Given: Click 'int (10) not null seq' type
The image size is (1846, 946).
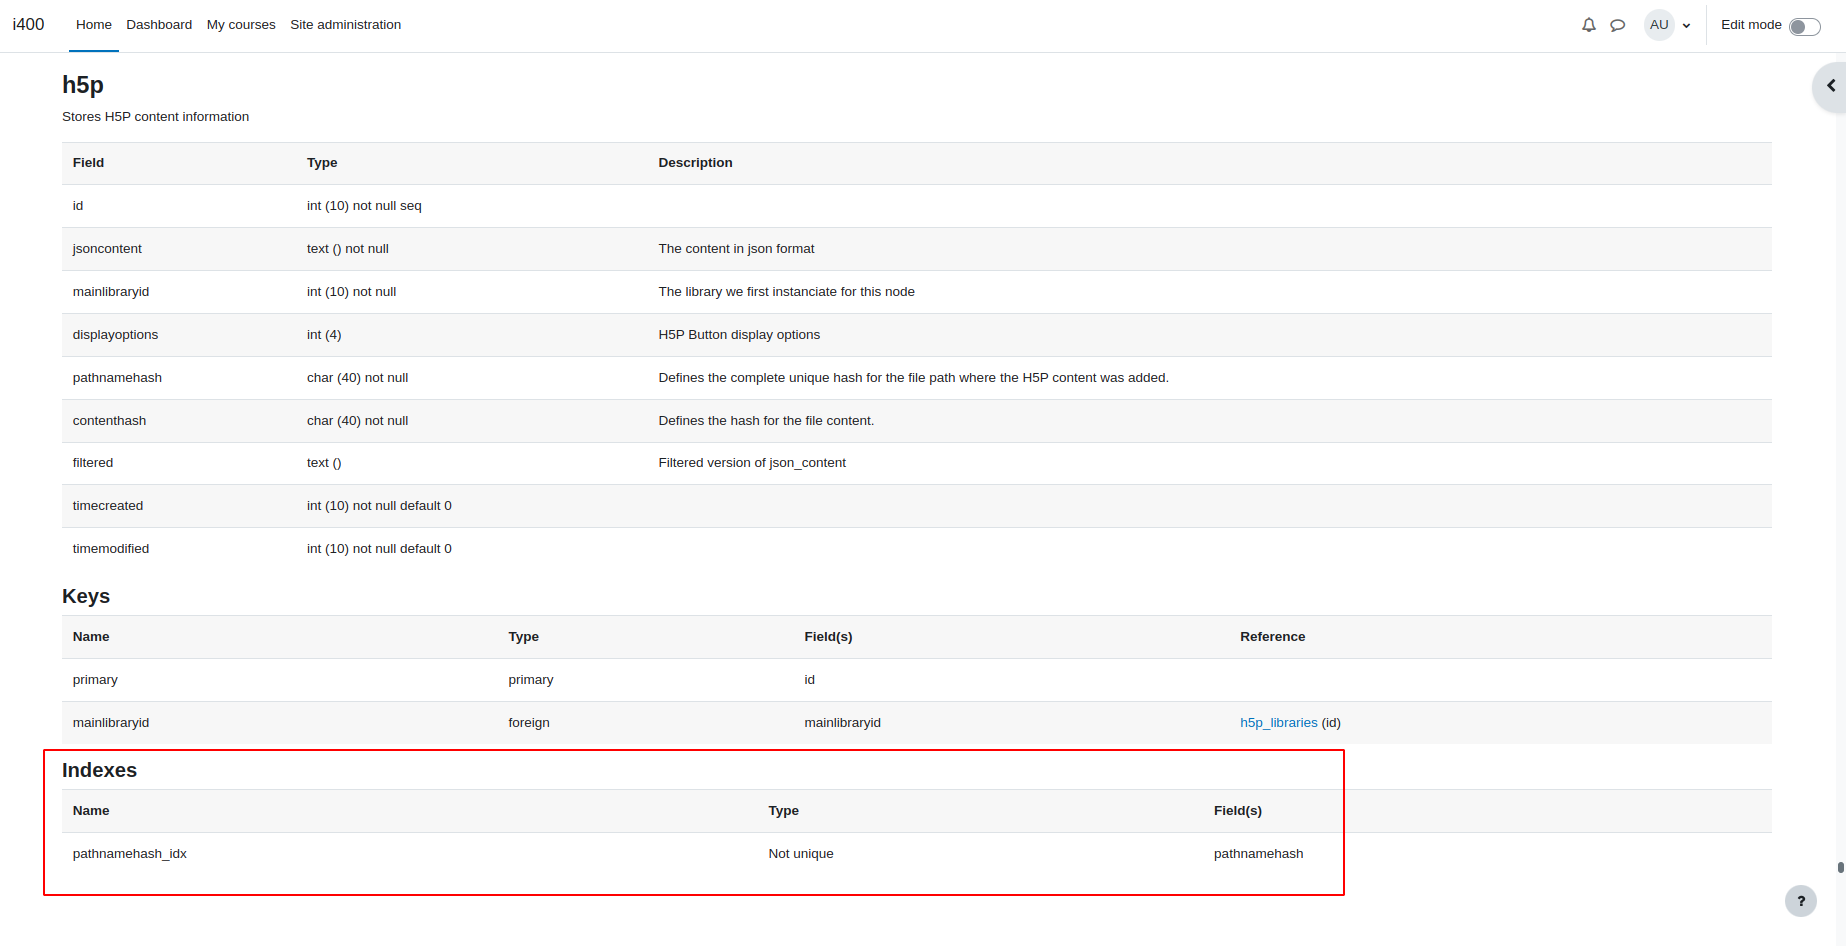Looking at the screenshot, I should pos(364,206).
